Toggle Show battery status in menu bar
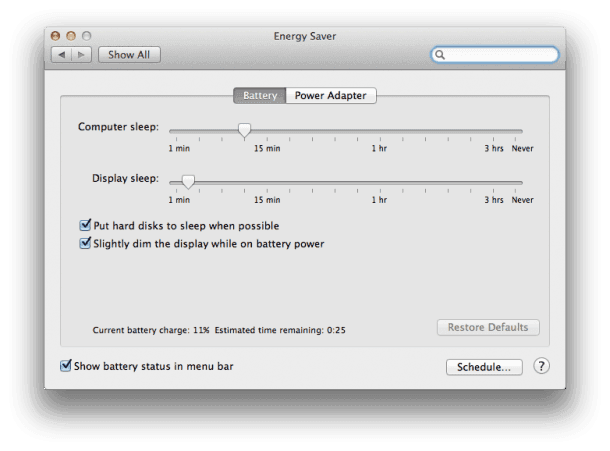The width and height of the screenshot is (610, 451). tap(65, 366)
